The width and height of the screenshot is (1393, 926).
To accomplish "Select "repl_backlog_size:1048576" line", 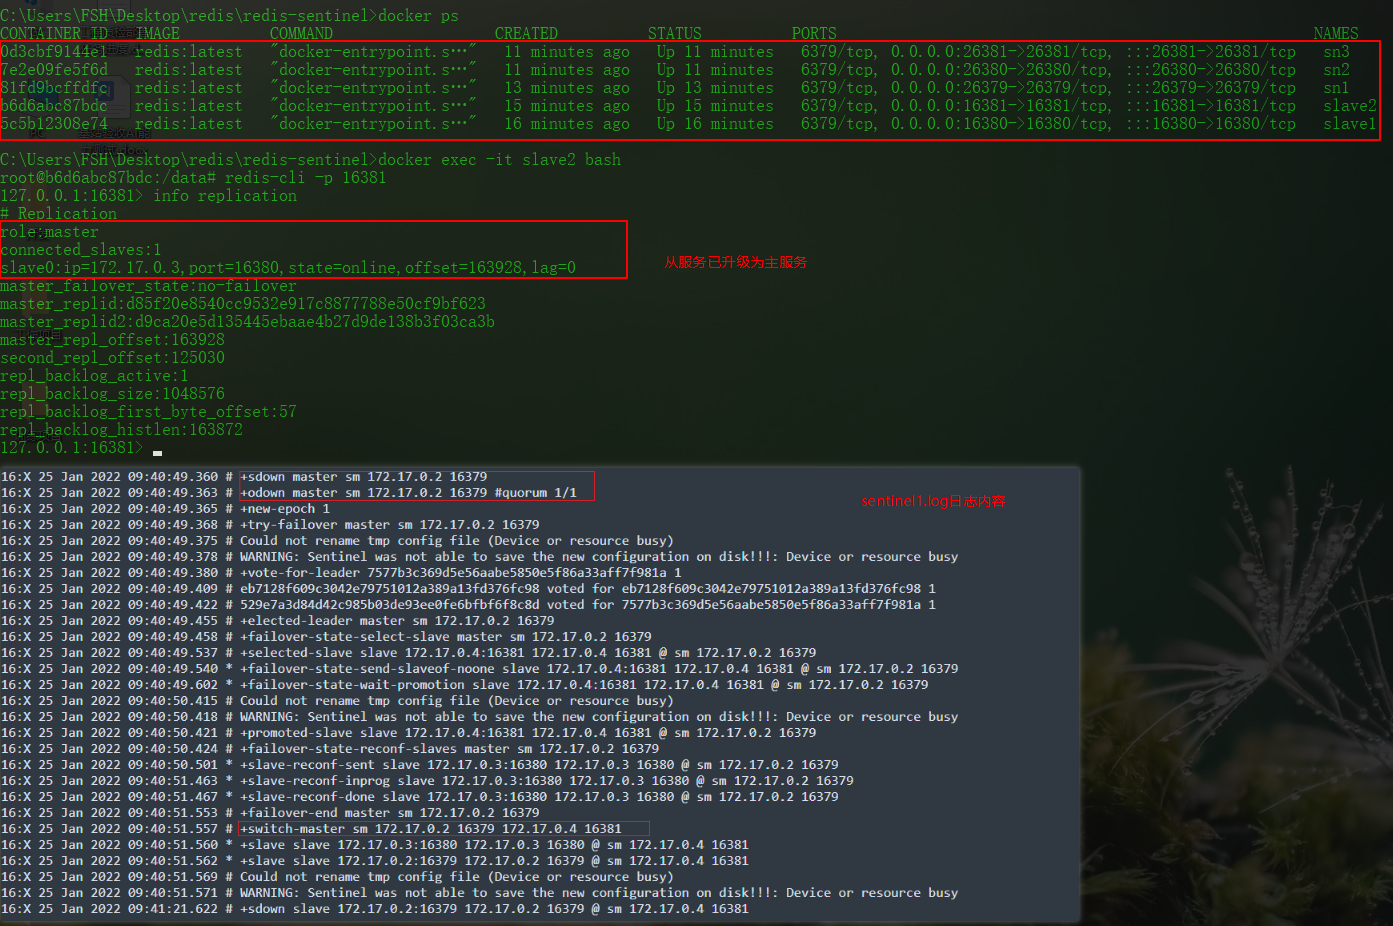I will (x=112, y=394).
